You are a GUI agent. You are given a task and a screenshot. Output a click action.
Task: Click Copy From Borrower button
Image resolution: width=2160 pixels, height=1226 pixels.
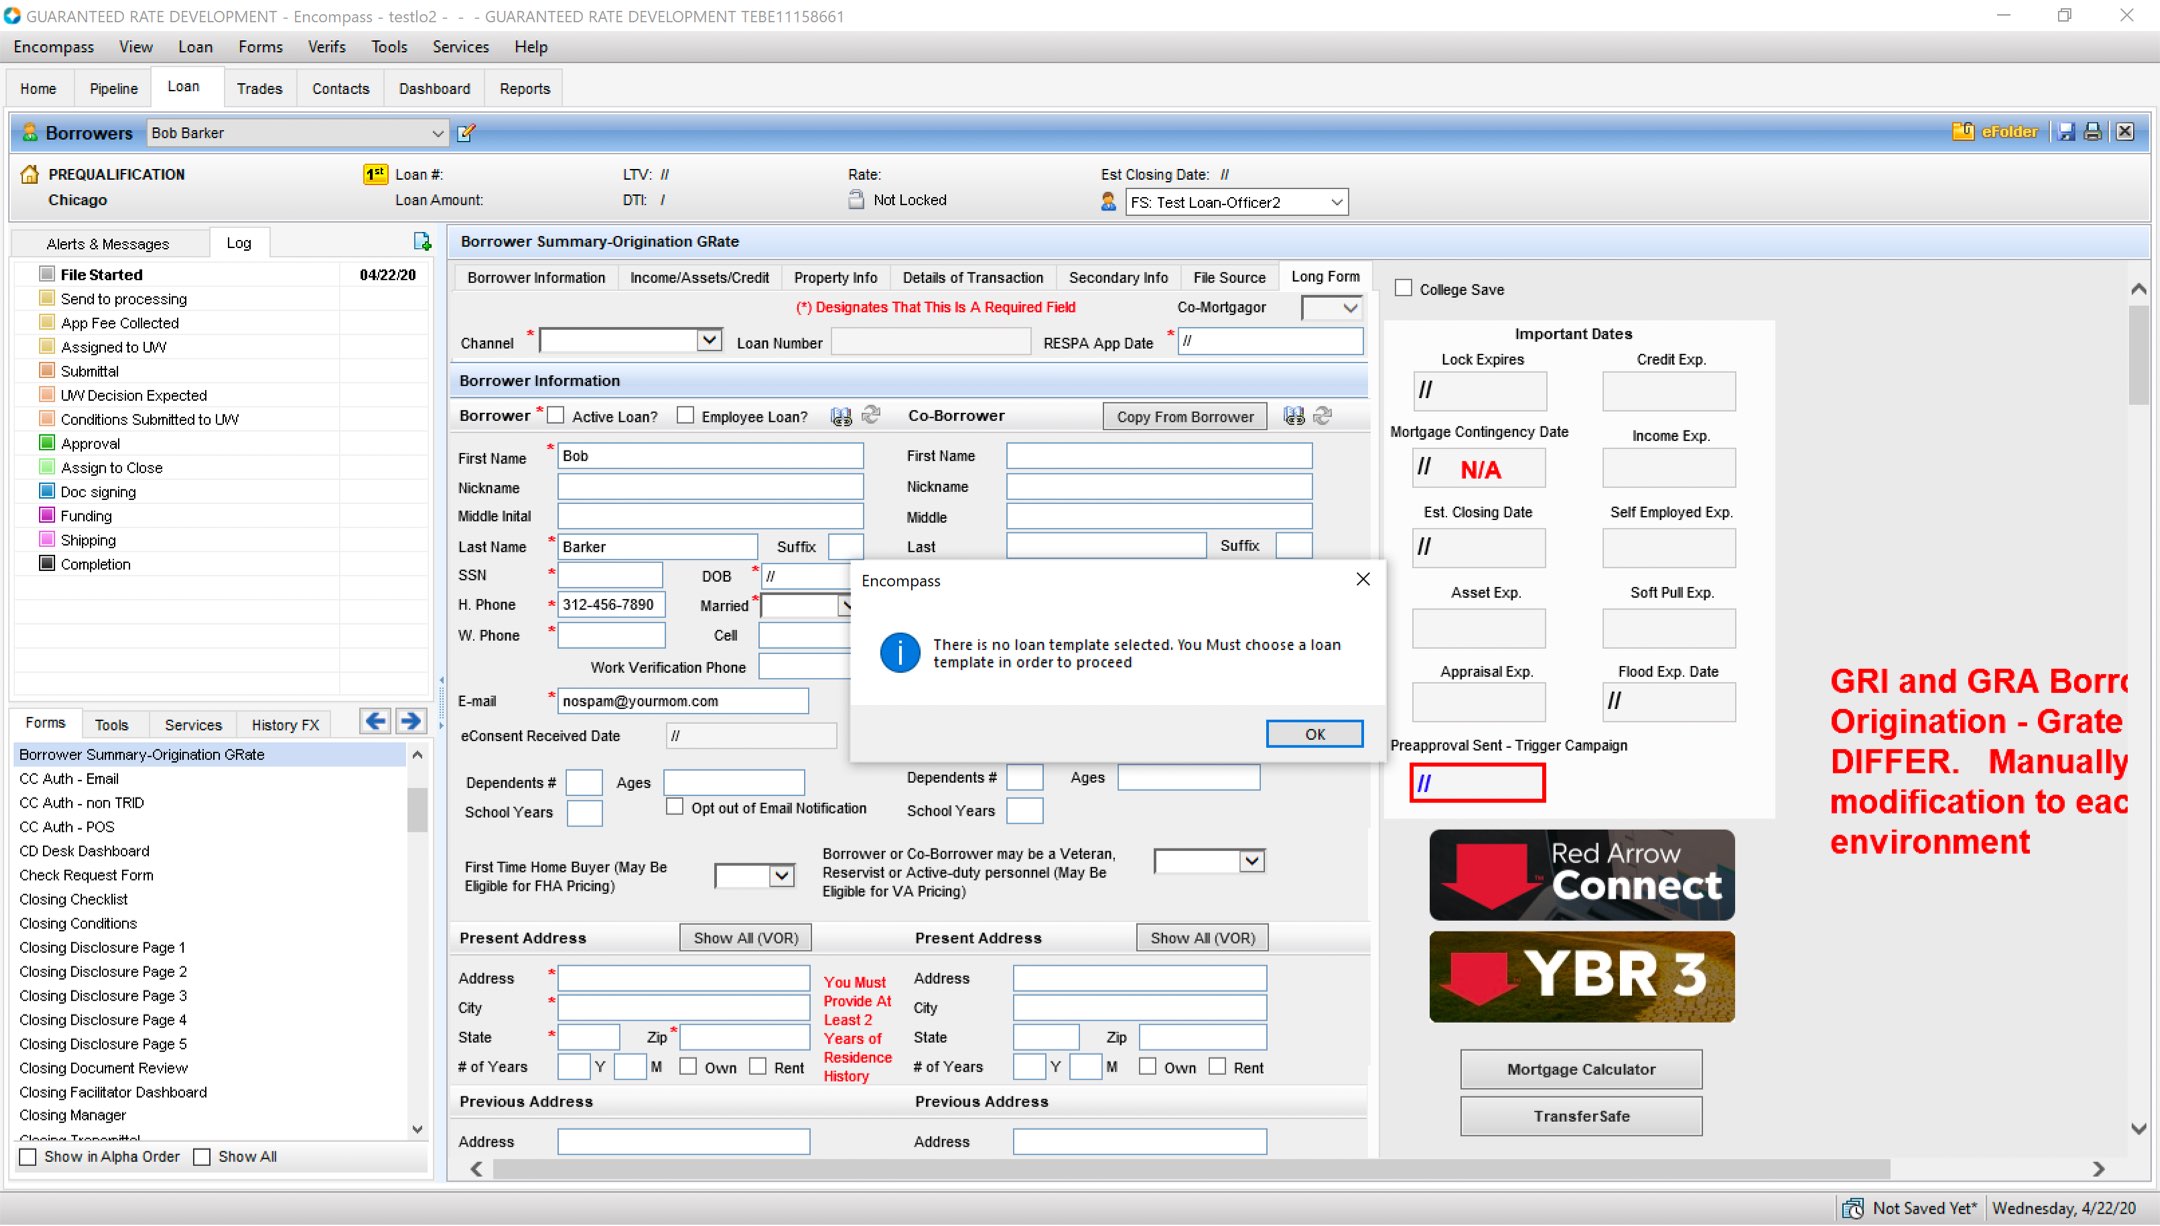1185,416
